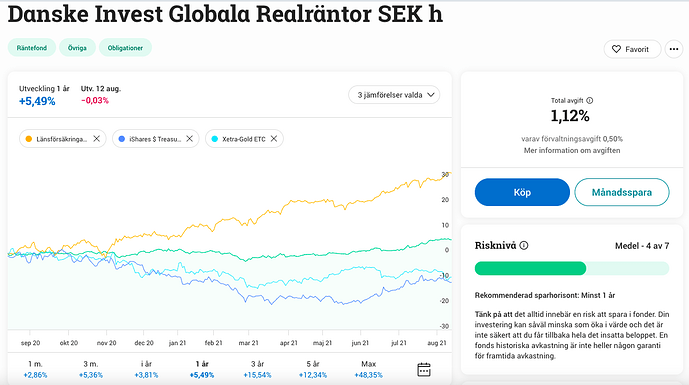Click the -0,03% Utv. 12 aug. value
Image resolution: width=689 pixels, height=385 pixels.
coord(95,101)
